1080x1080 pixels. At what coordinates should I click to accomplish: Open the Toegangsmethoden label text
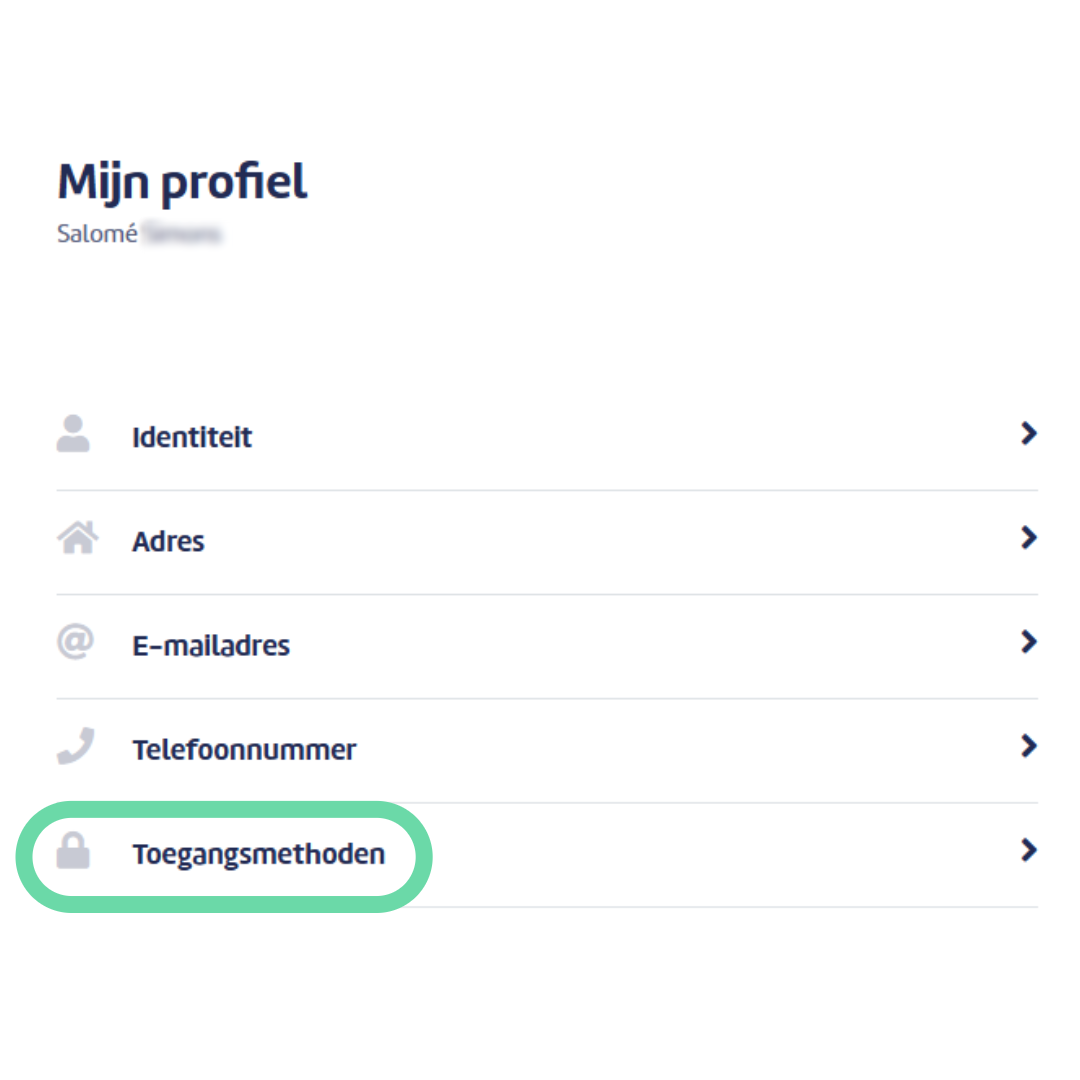[x=259, y=854]
